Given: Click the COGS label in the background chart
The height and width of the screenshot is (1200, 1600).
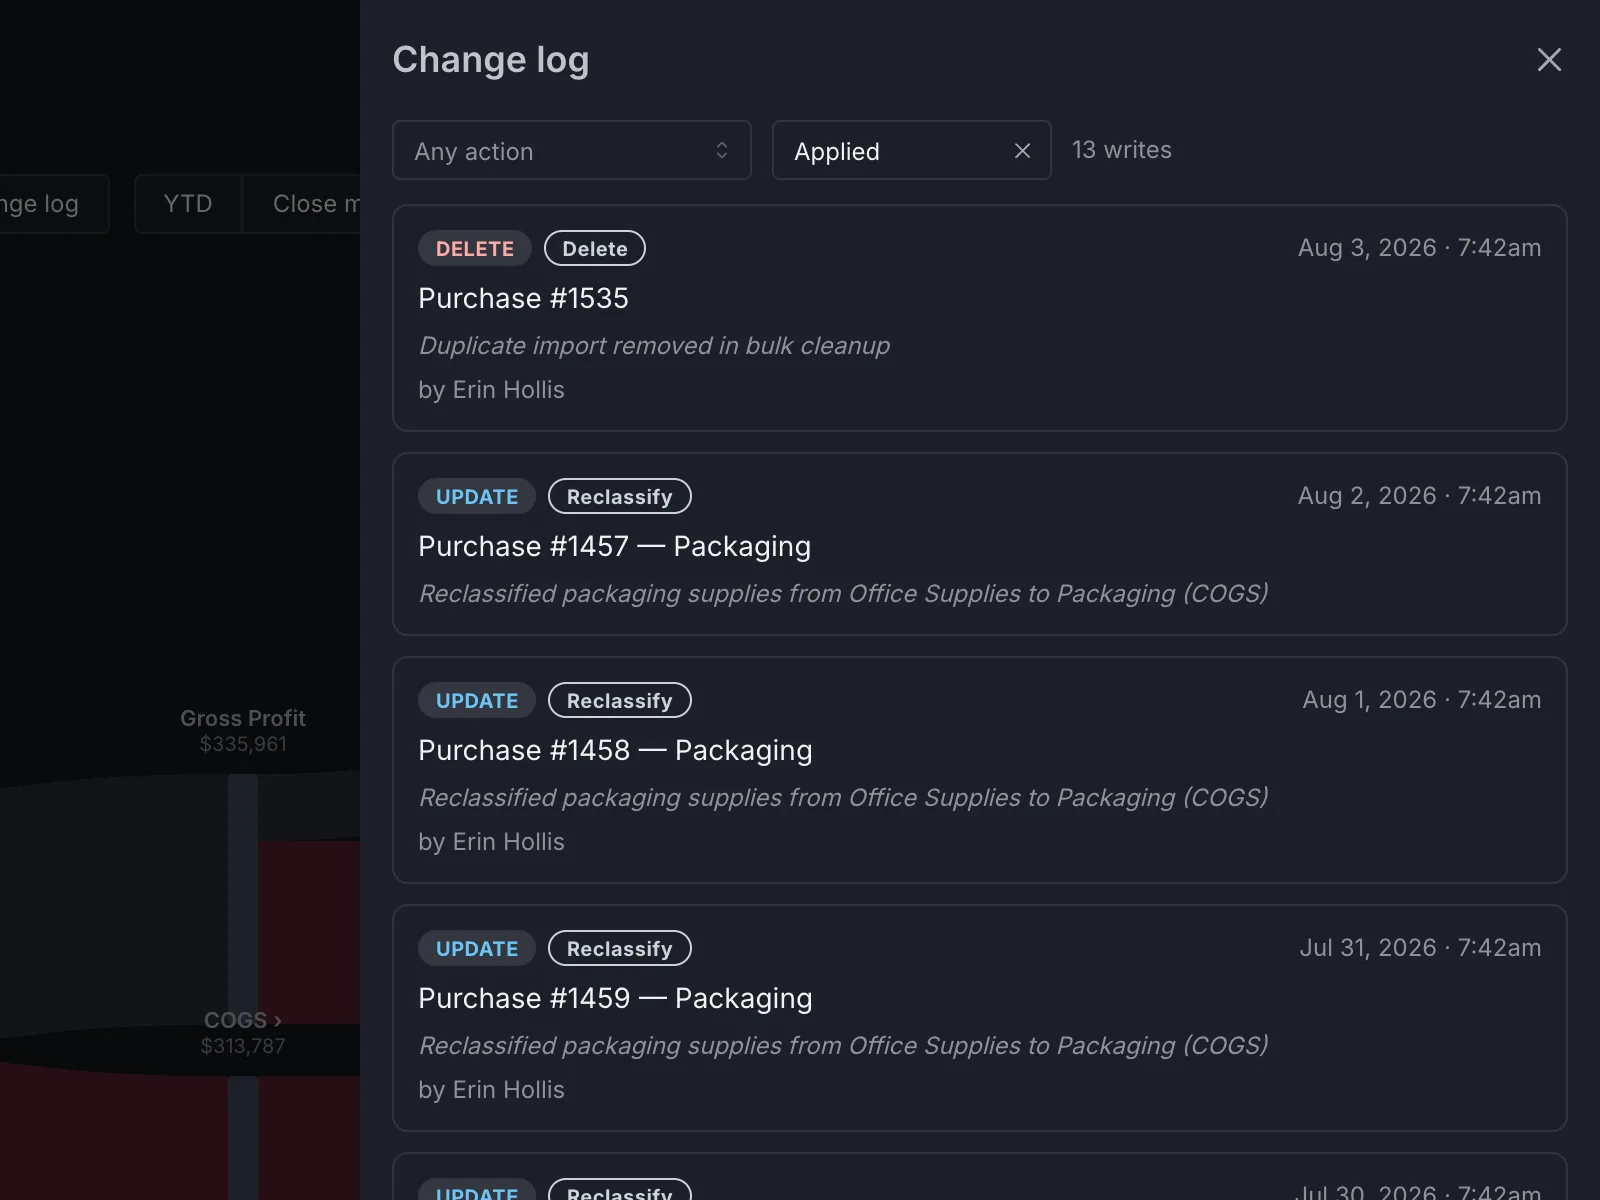Looking at the screenshot, I should (x=243, y=1020).
